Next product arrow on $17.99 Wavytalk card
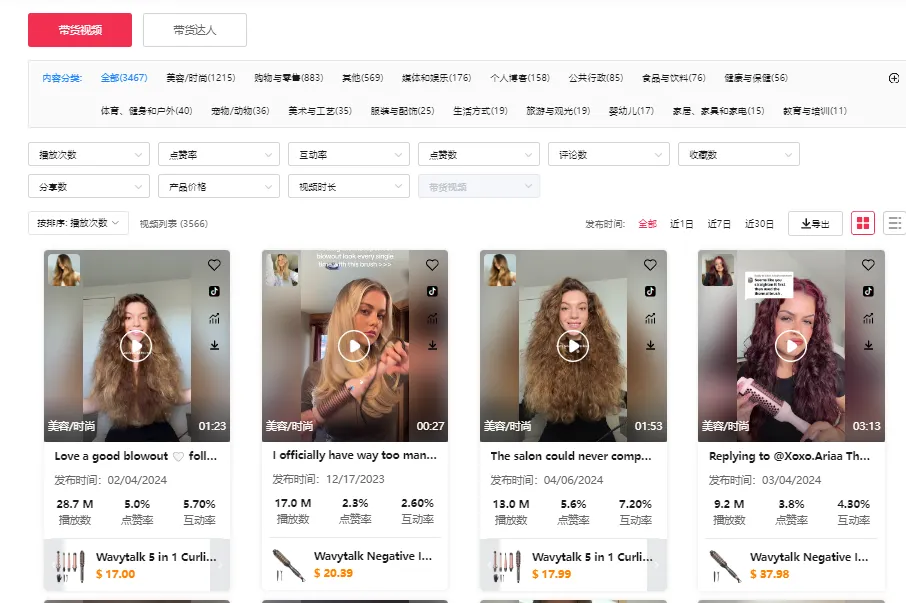 tap(656, 565)
